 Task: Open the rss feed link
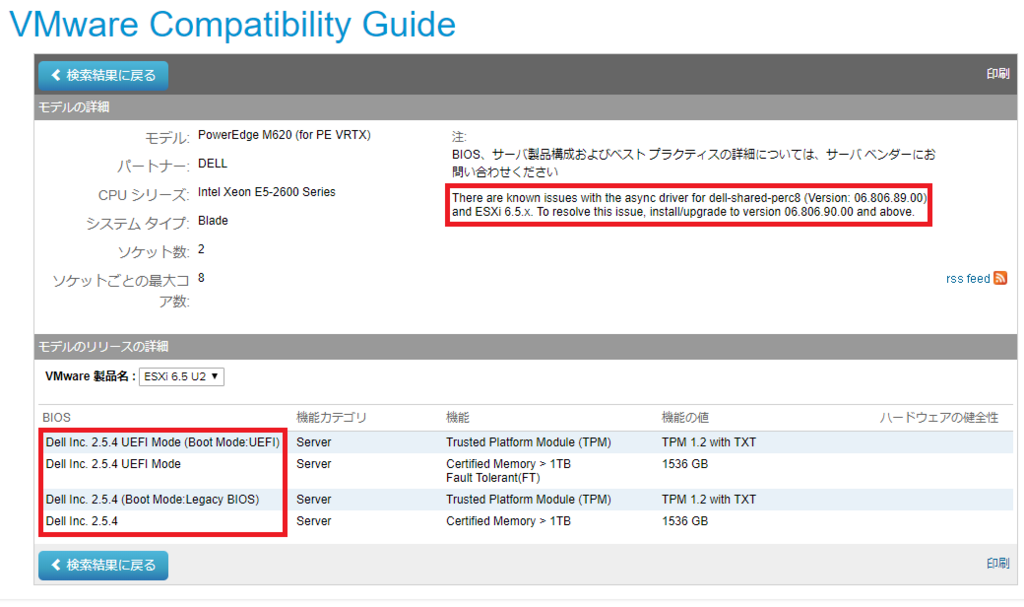(968, 279)
